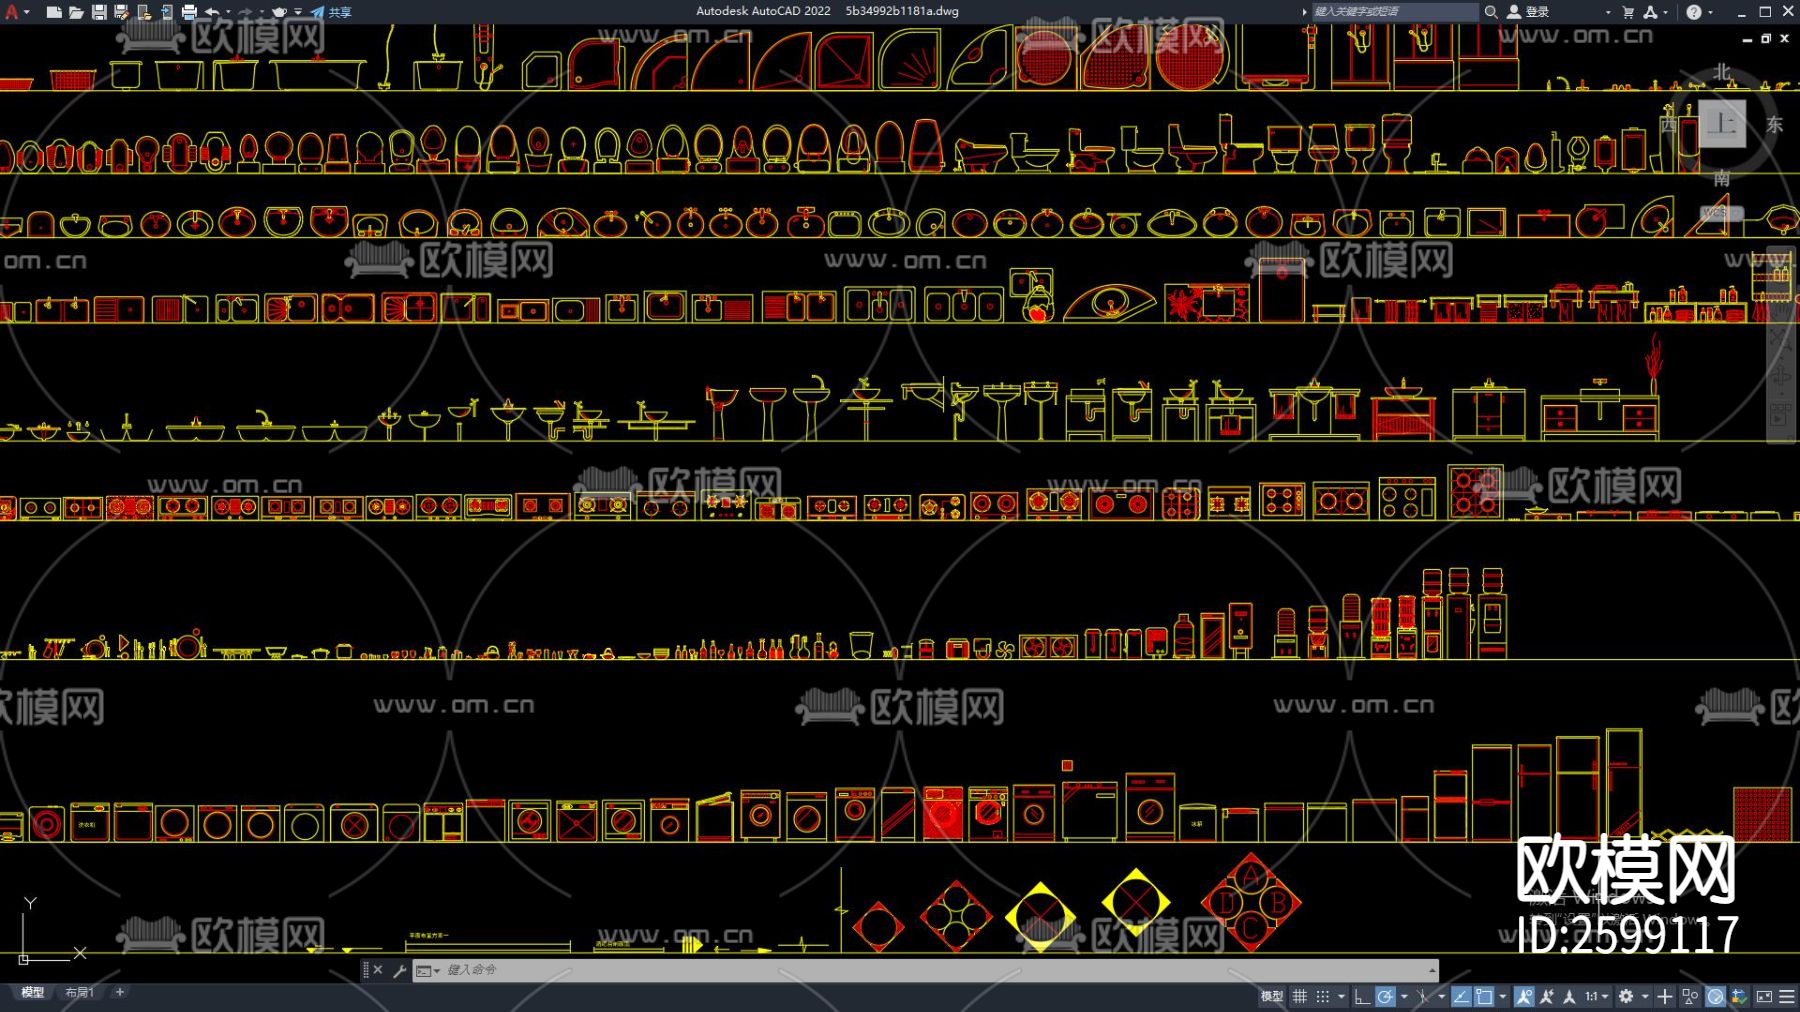The image size is (1800, 1012).
Task: Open status bar customization menu icon
Action: tap(1787, 996)
